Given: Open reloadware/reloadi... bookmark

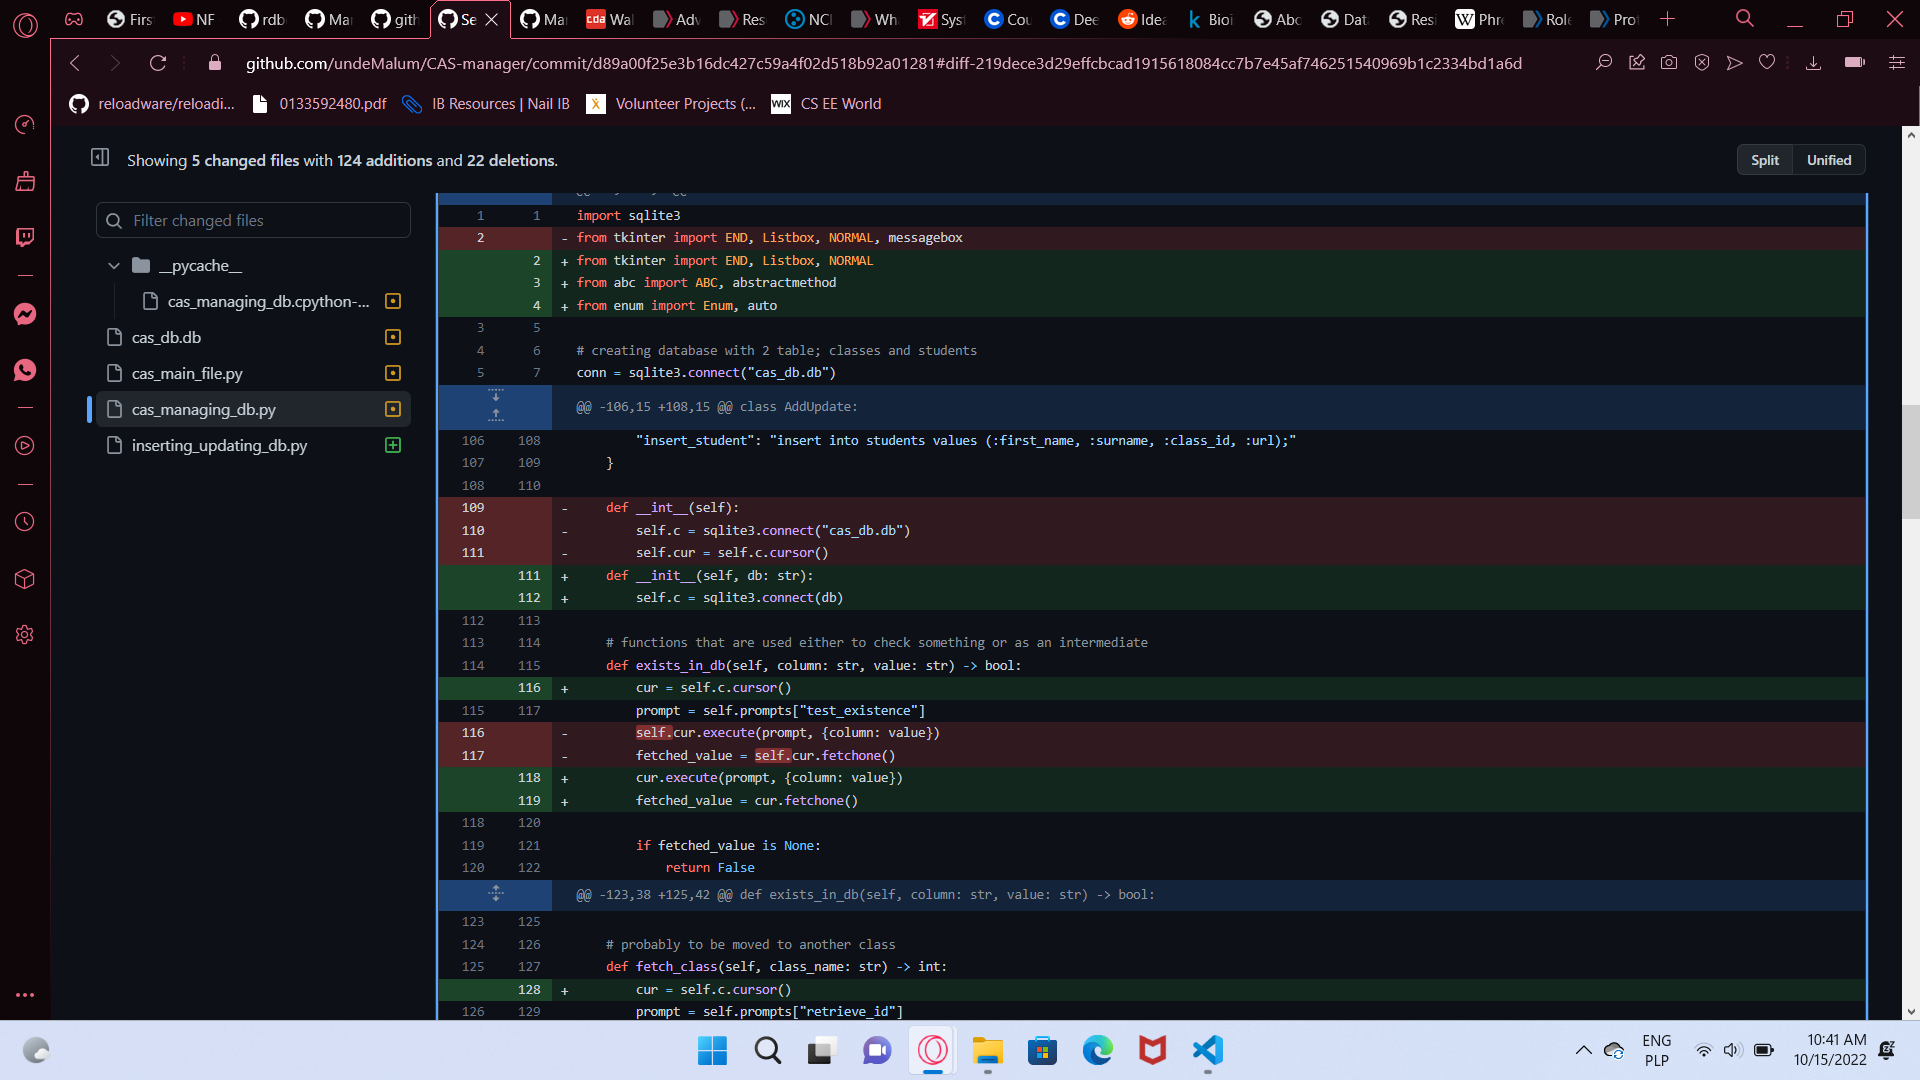Looking at the screenshot, I should [152, 104].
